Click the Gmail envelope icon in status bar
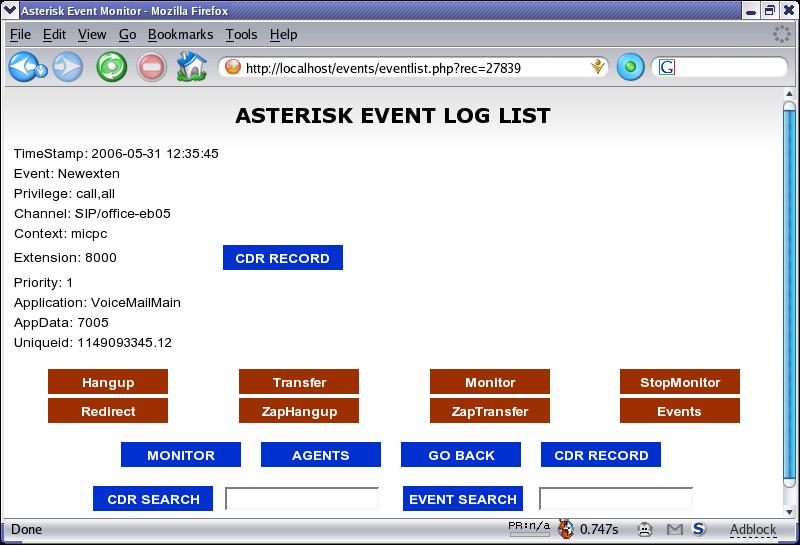The width and height of the screenshot is (800, 545). click(x=675, y=529)
